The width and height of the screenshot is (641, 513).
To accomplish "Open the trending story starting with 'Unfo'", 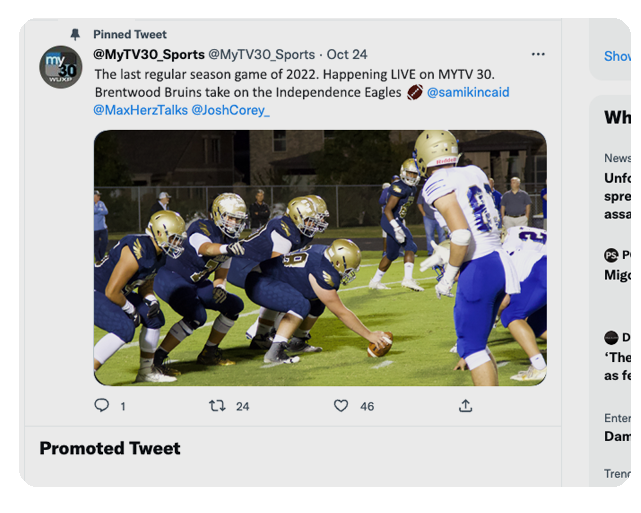I will click(617, 196).
